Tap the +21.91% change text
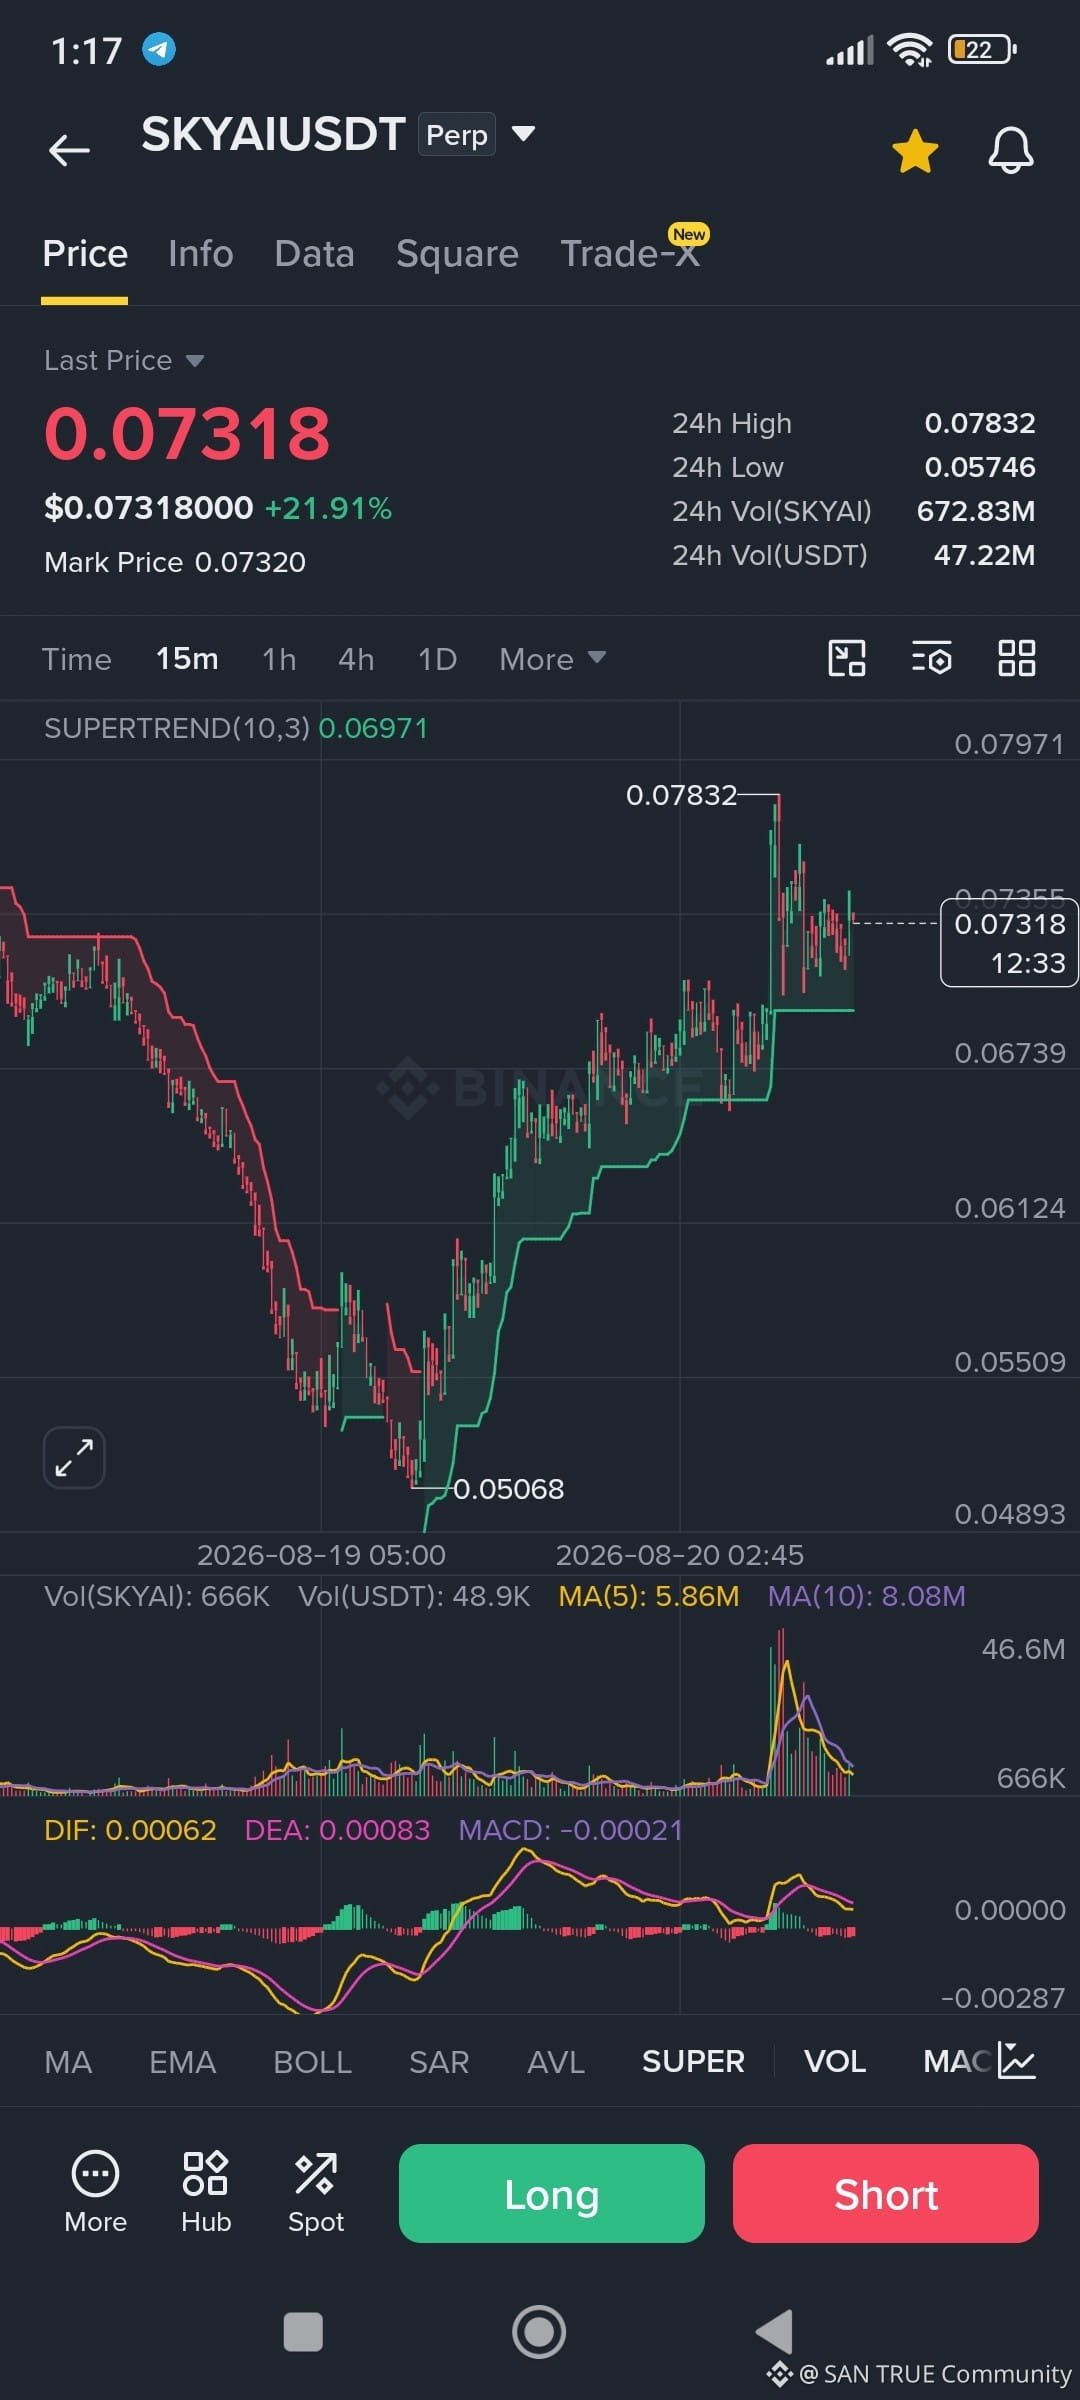Screen dimensions: 1080x2400 tap(328, 508)
